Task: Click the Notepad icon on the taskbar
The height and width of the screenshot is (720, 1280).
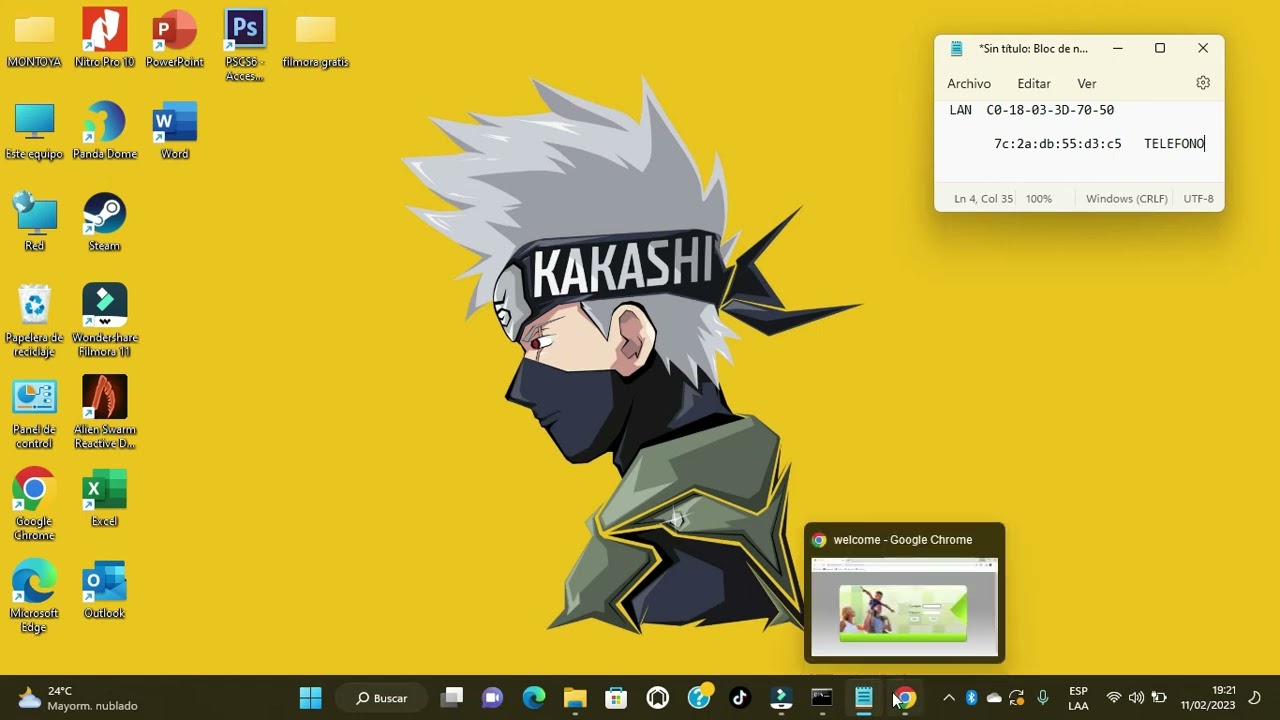Action: point(864,698)
